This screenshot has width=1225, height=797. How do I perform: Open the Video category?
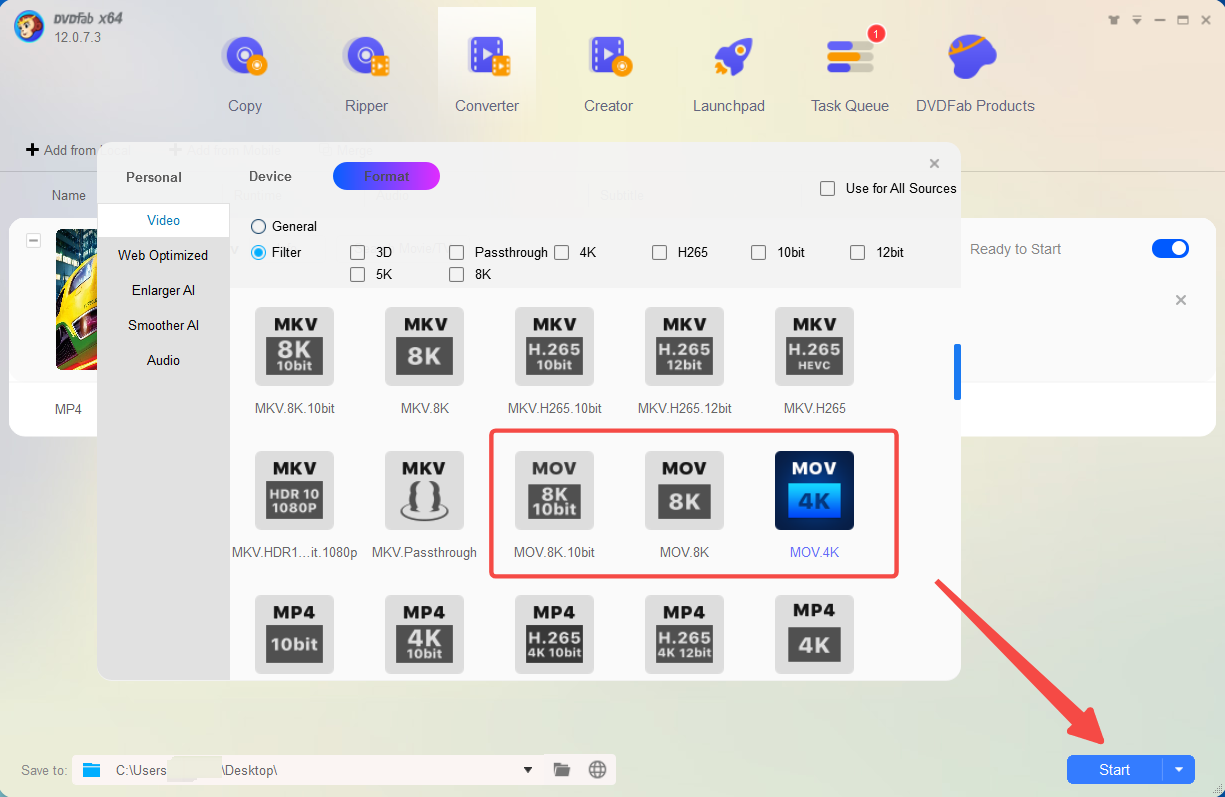point(163,220)
